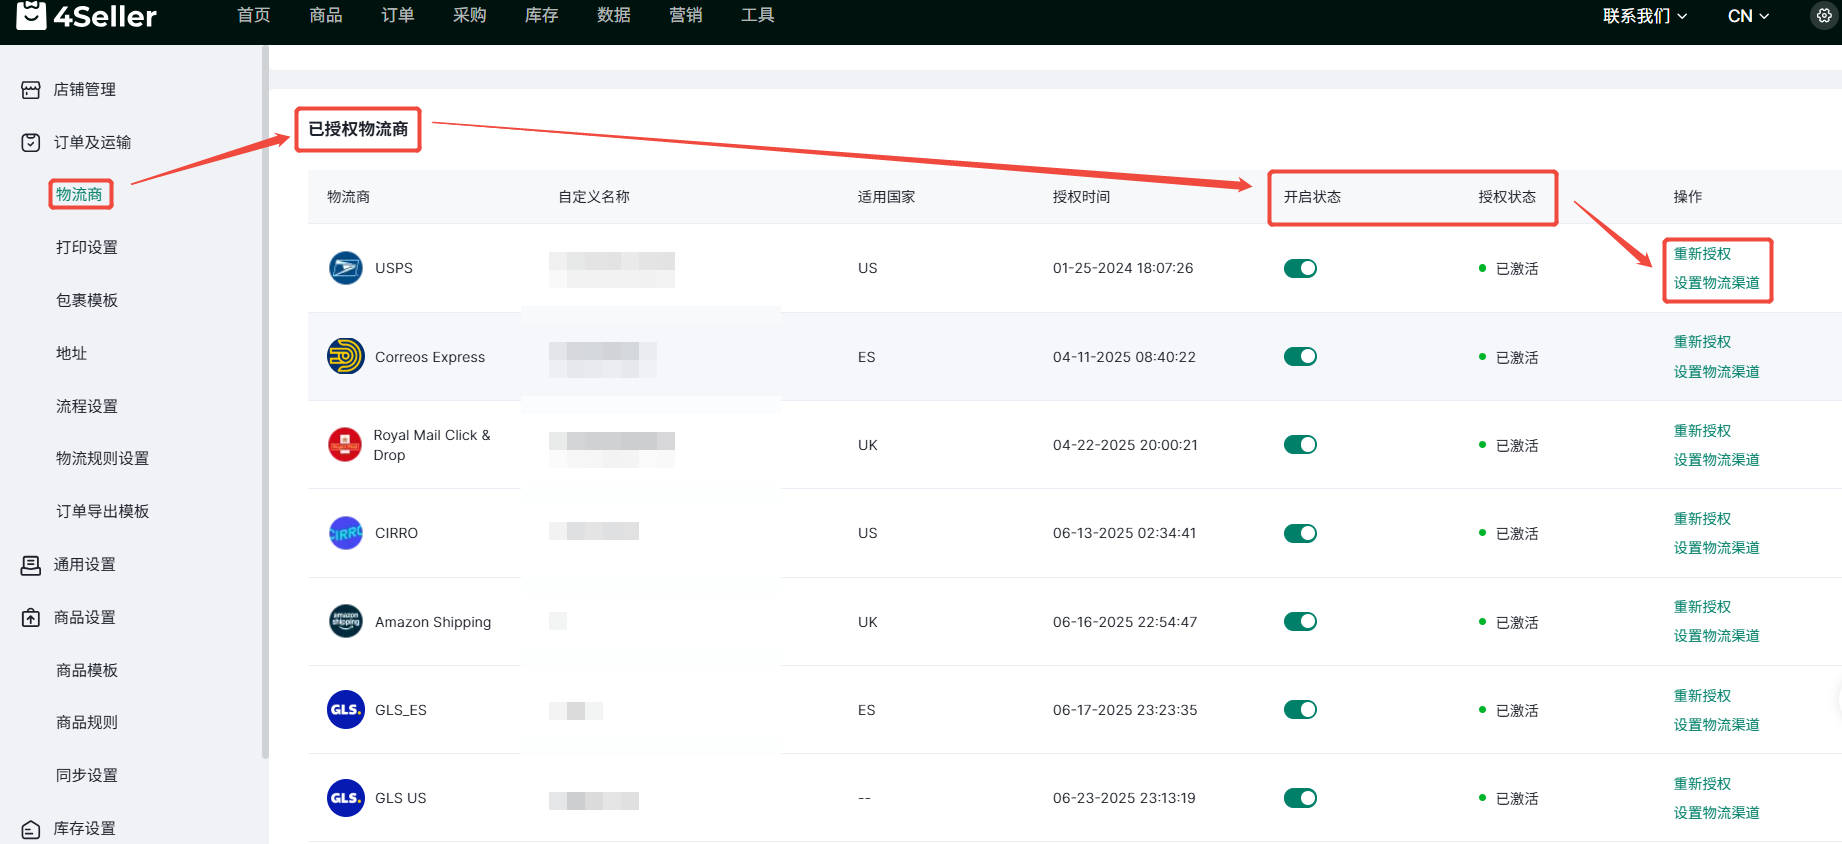The height and width of the screenshot is (844, 1842).
Task: Turn off the CIRRO enable switch
Action: [x=1300, y=533]
